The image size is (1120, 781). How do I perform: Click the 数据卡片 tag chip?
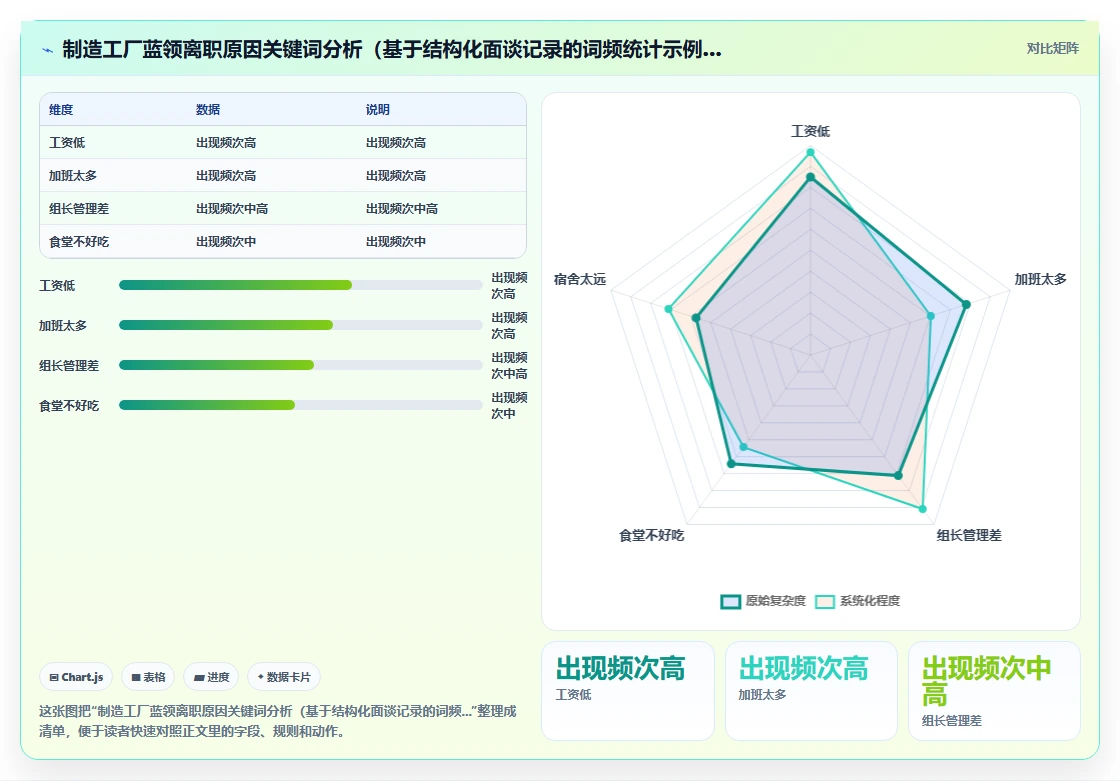[284, 677]
